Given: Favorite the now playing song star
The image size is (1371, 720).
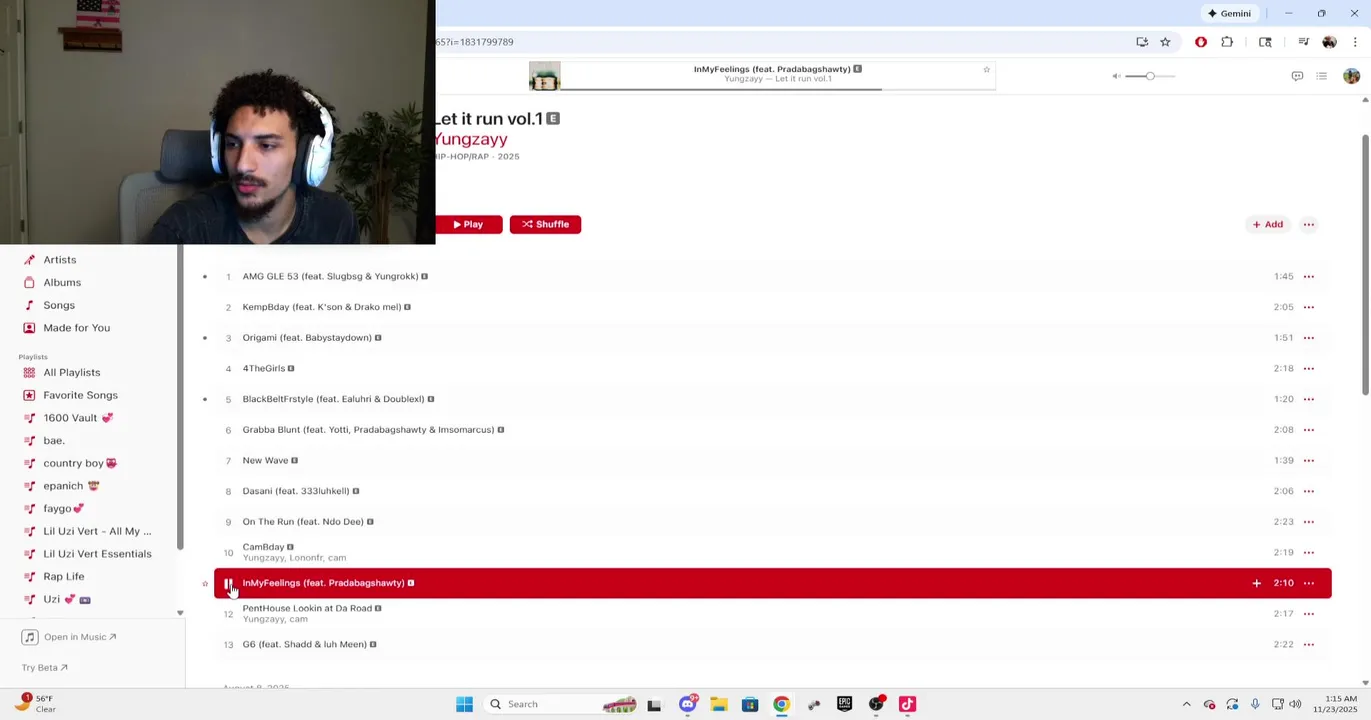Looking at the screenshot, I should click(x=986, y=69).
